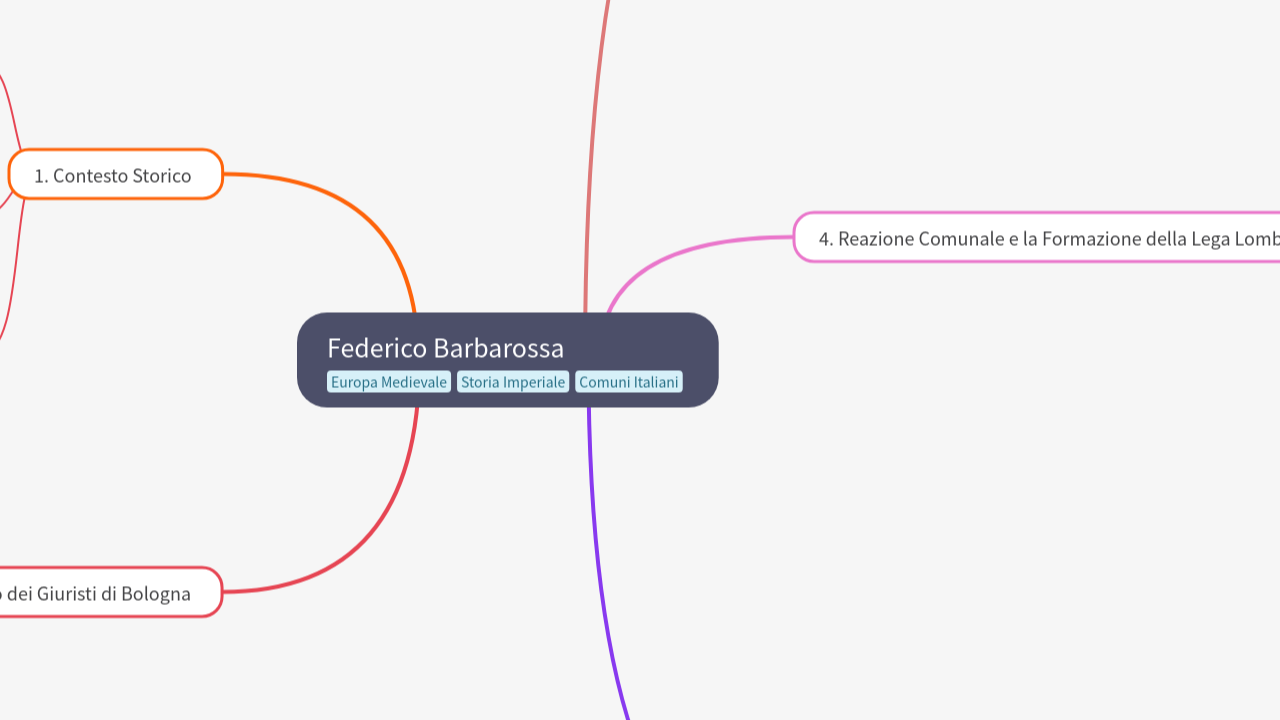Click the border of the Contesto Storico node
The width and height of the screenshot is (1280, 720).
pyautogui.click(x=113, y=153)
